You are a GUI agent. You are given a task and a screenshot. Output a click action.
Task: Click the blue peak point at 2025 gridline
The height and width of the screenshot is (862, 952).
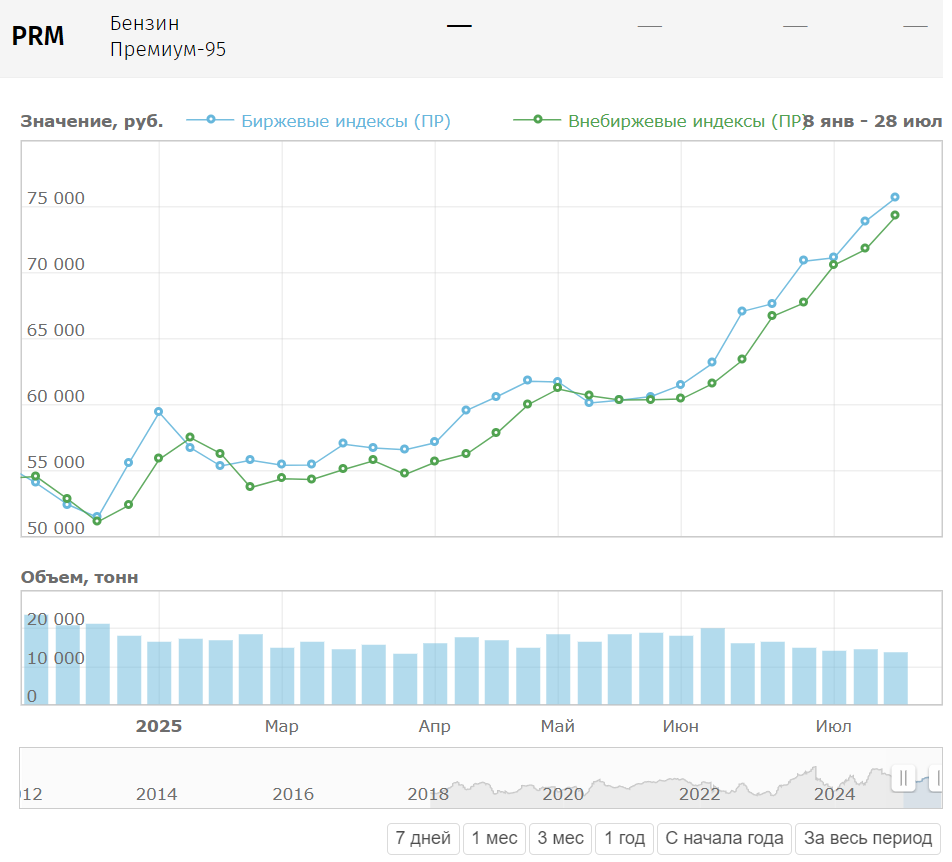click(158, 412)
